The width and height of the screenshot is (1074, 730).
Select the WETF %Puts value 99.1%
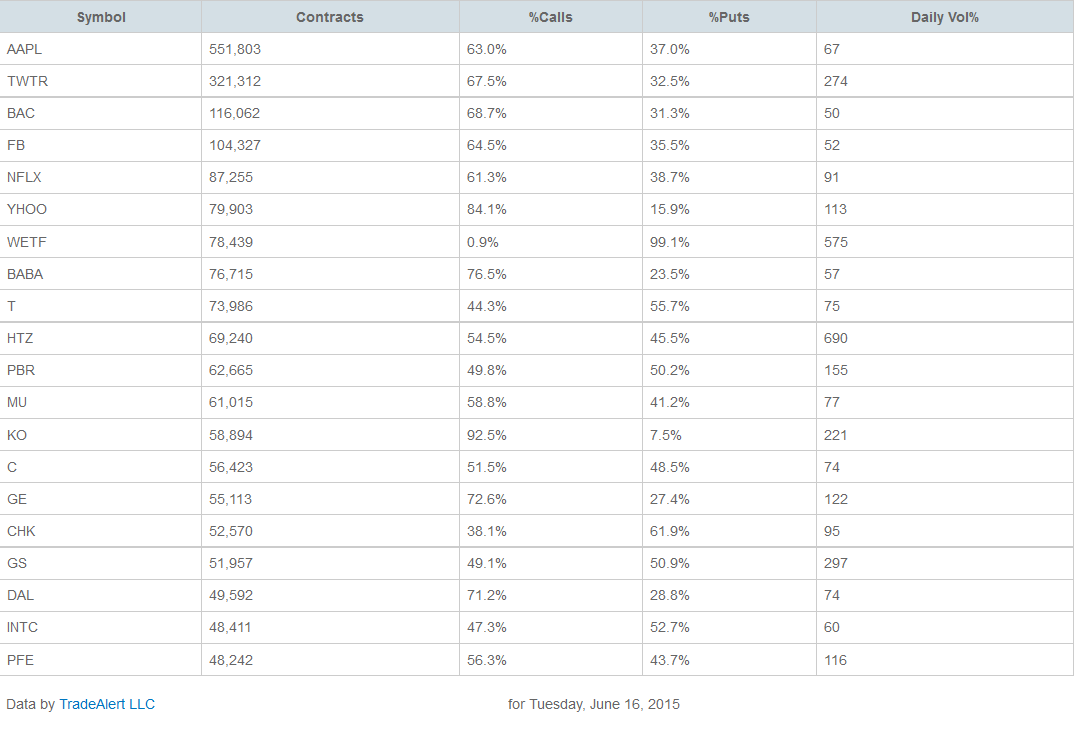coord(670,242)
